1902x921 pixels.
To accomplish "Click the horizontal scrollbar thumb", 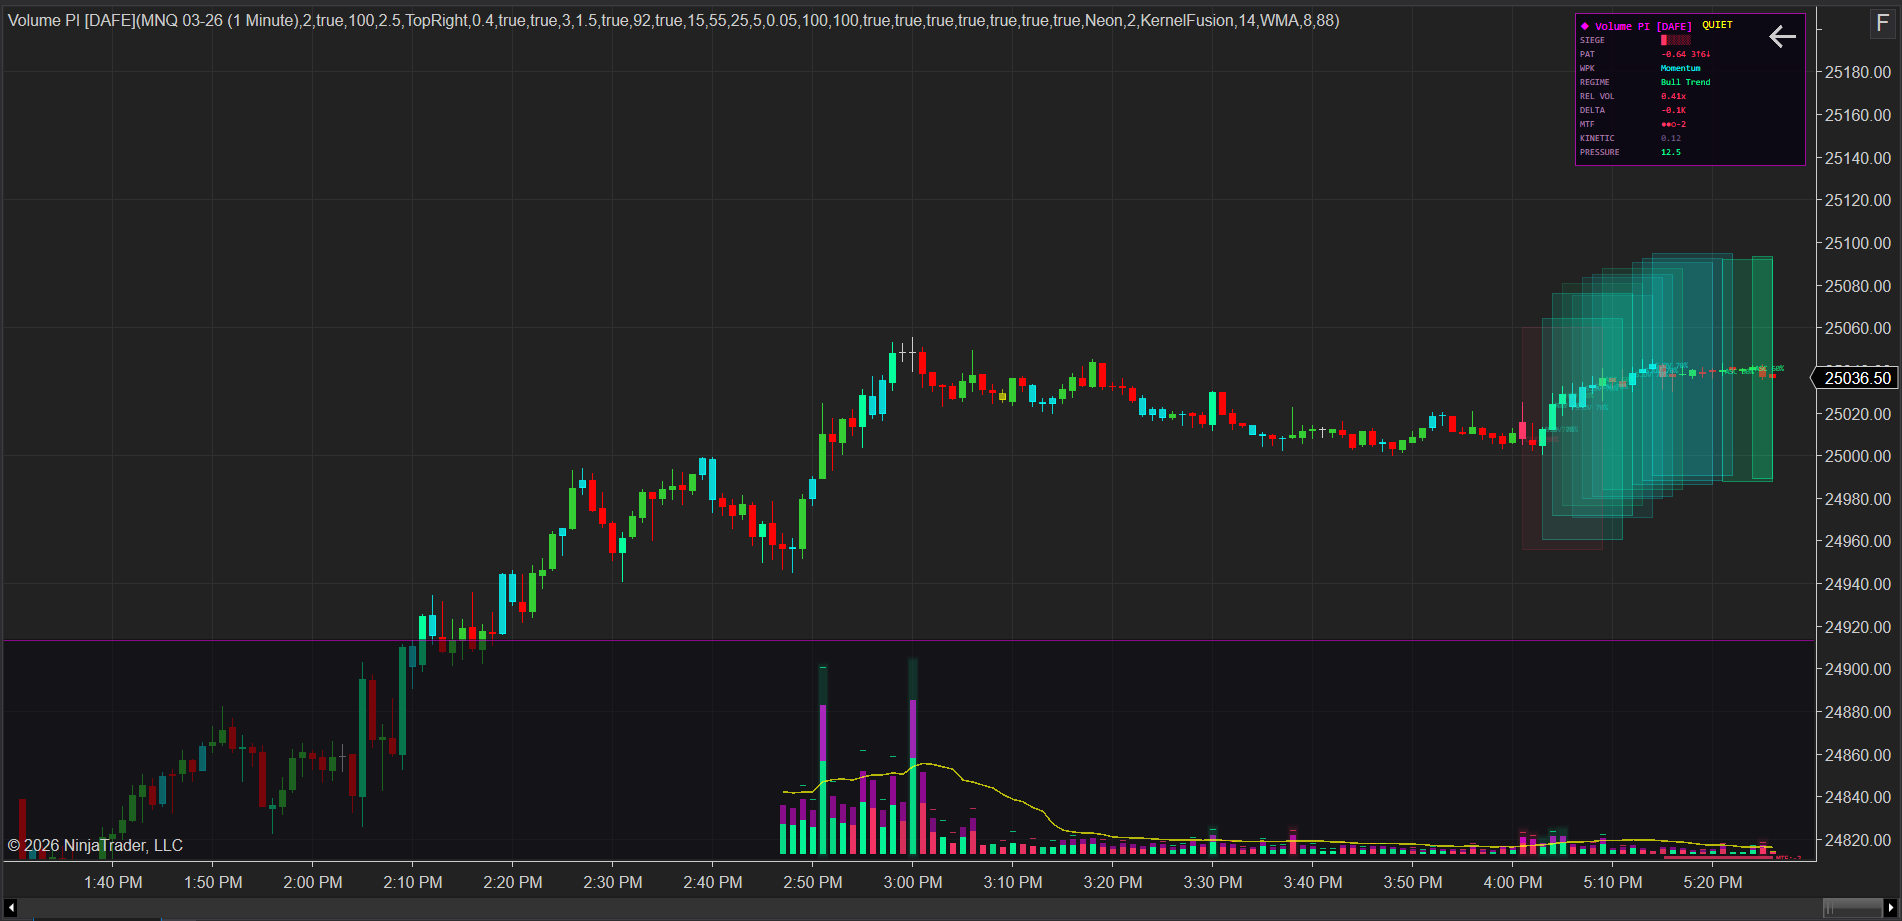I will pos(1851,908).
